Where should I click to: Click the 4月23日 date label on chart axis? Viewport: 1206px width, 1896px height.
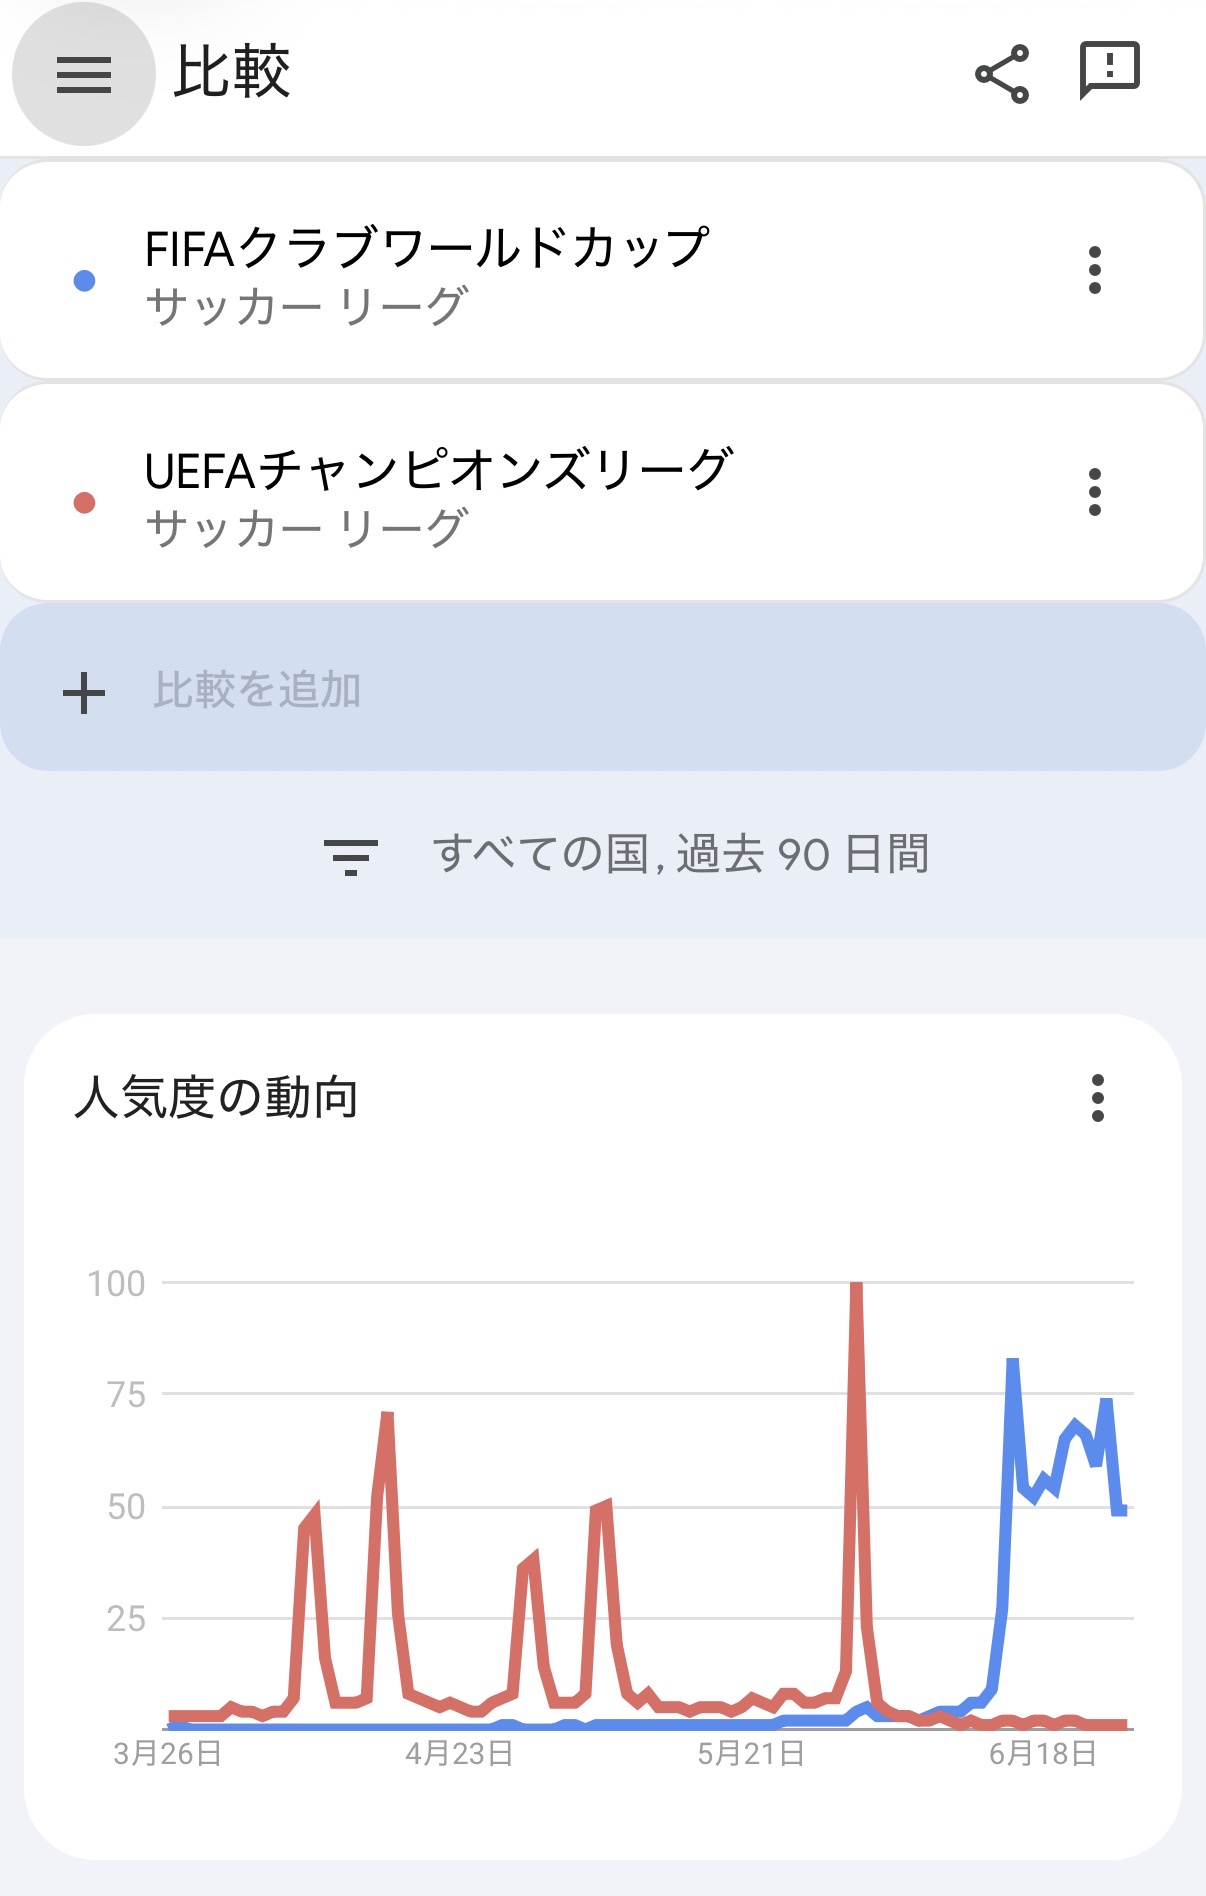click(459, 1754)
